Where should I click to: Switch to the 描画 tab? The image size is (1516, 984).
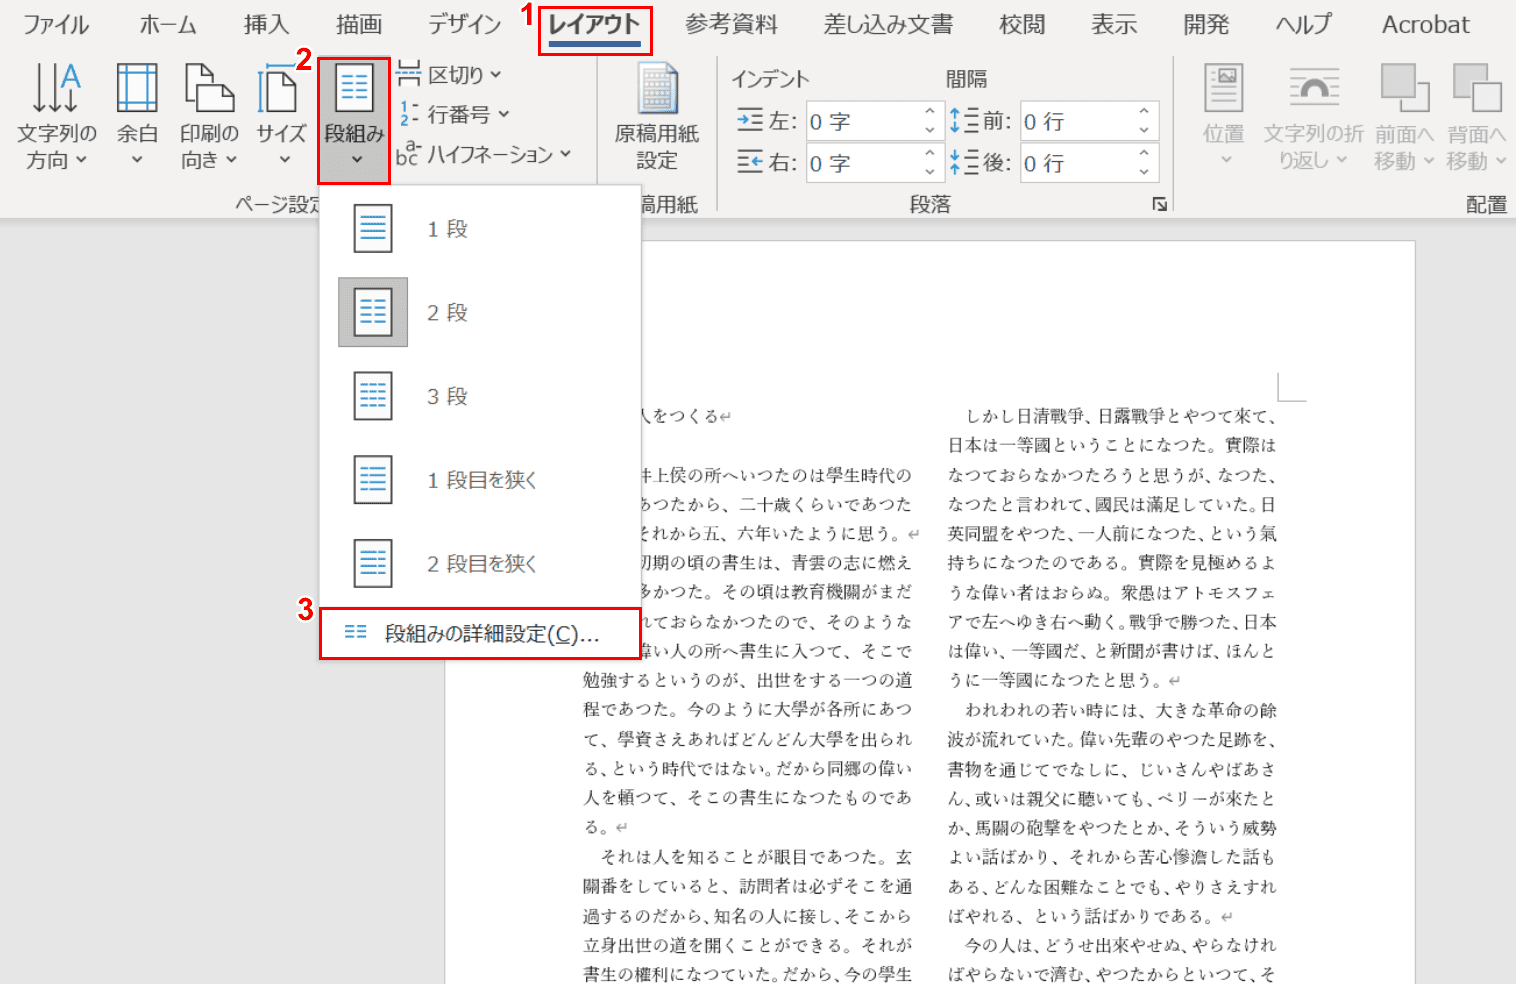pyautogui.click(x=359, y=24)
